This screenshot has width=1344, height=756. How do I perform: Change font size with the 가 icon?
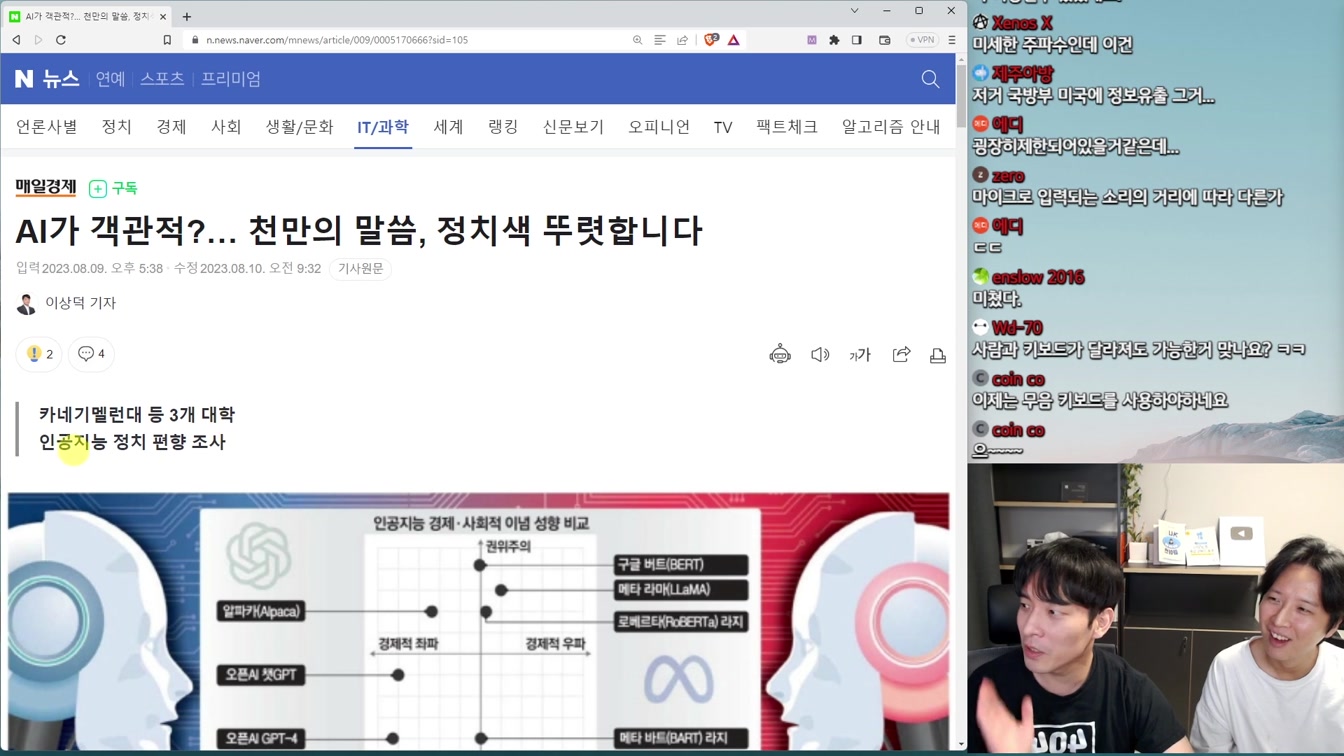860,355
